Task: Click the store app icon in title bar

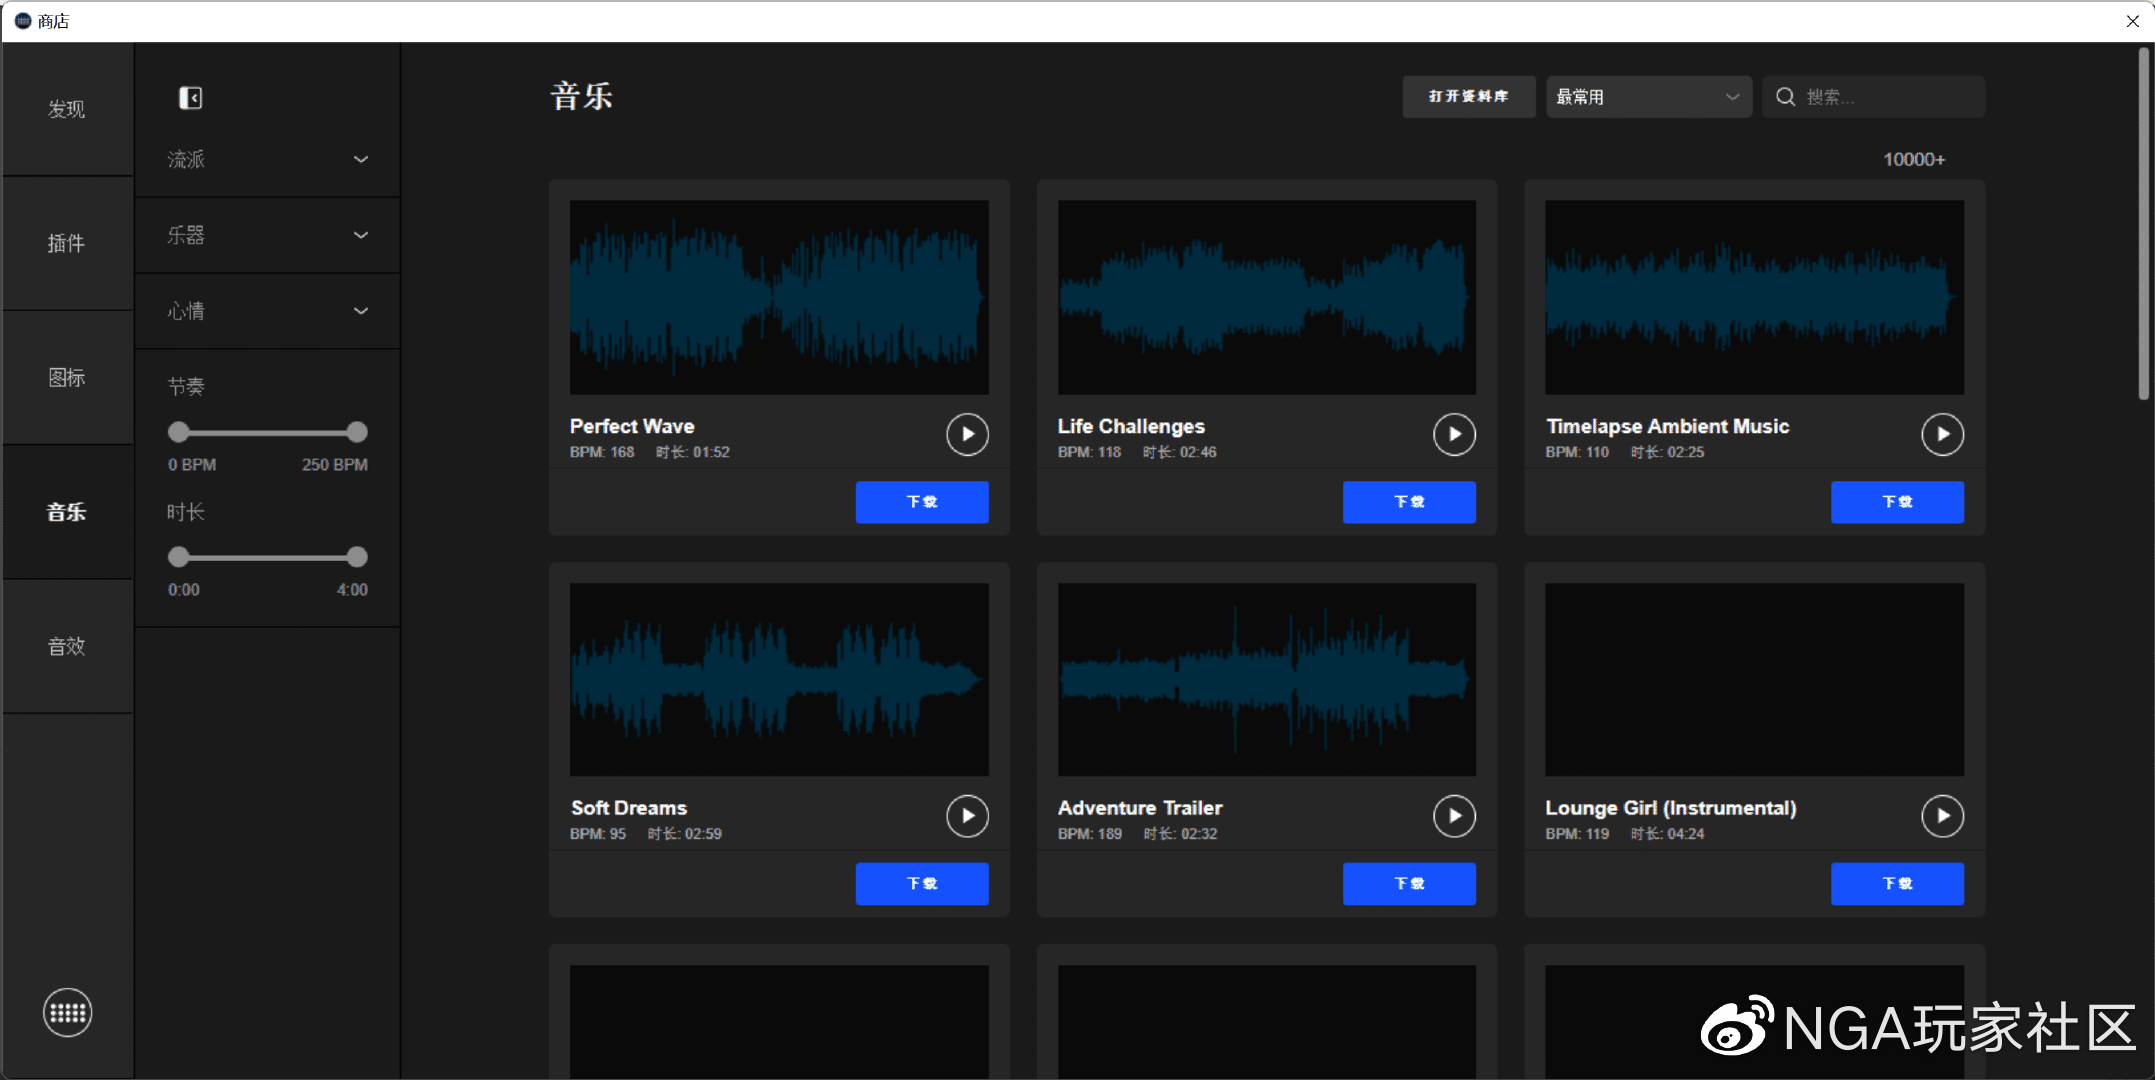Action: (23, 21)
